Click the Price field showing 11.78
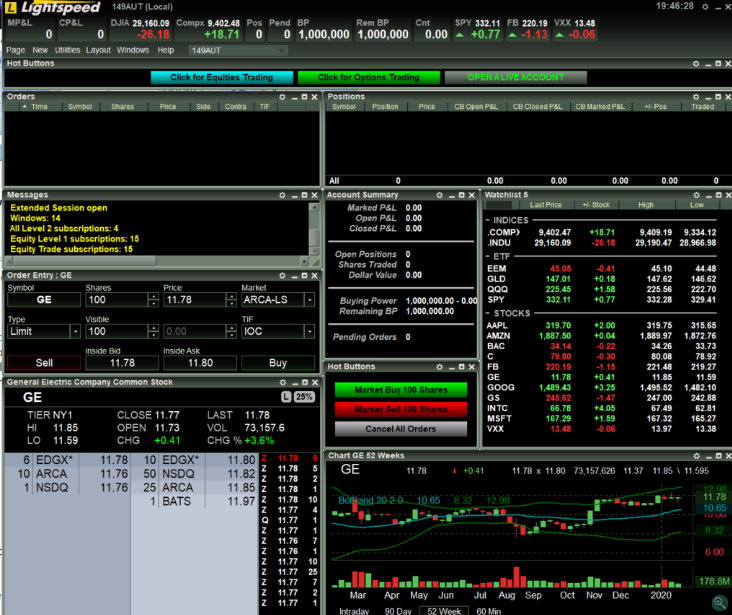Viewport: 732px width, 615px height. (194, 300)
